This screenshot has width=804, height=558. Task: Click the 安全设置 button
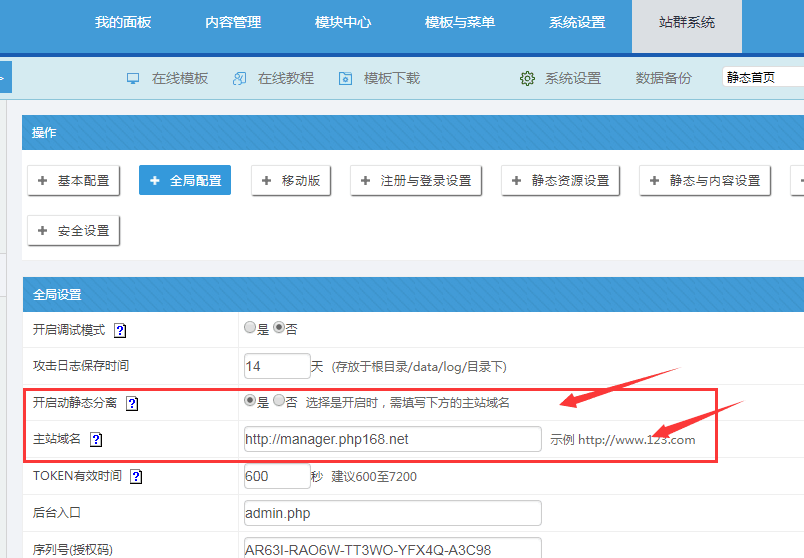tap(74, 231)
